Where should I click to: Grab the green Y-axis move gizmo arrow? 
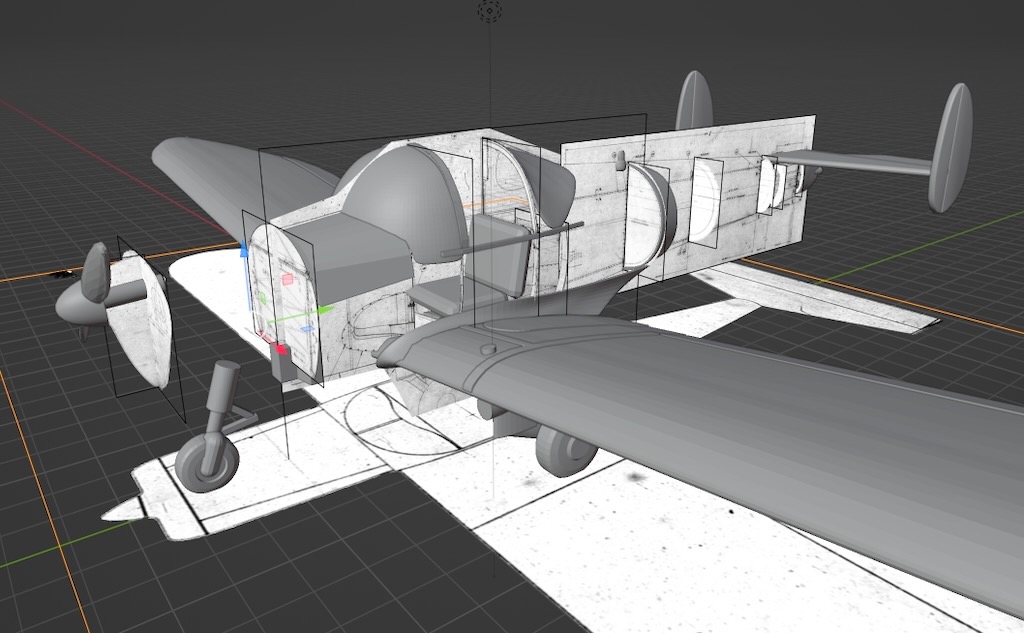(325, 310)
